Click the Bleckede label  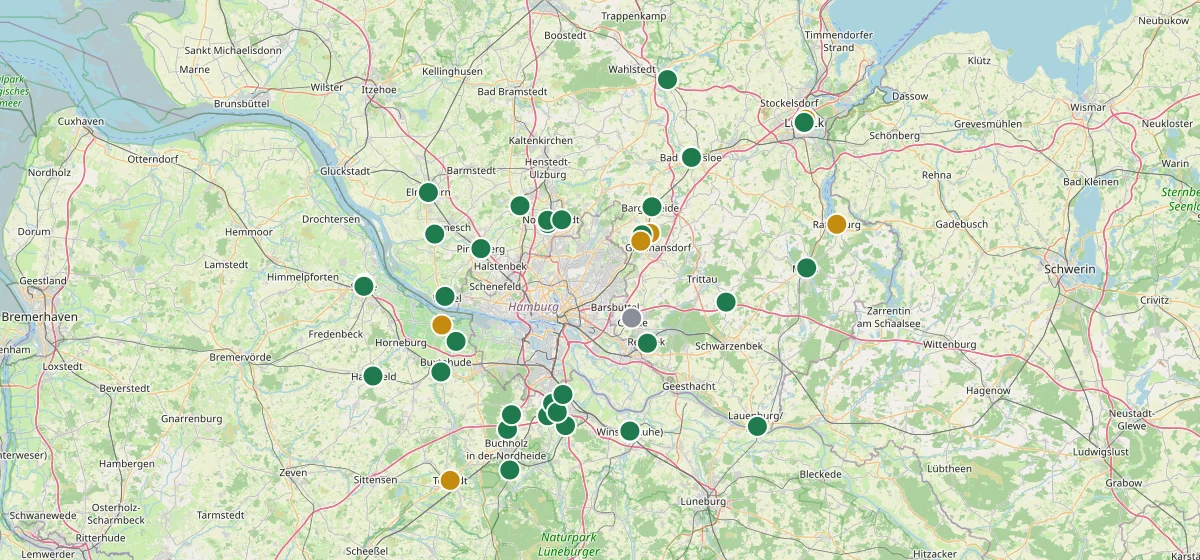[821, 474]
